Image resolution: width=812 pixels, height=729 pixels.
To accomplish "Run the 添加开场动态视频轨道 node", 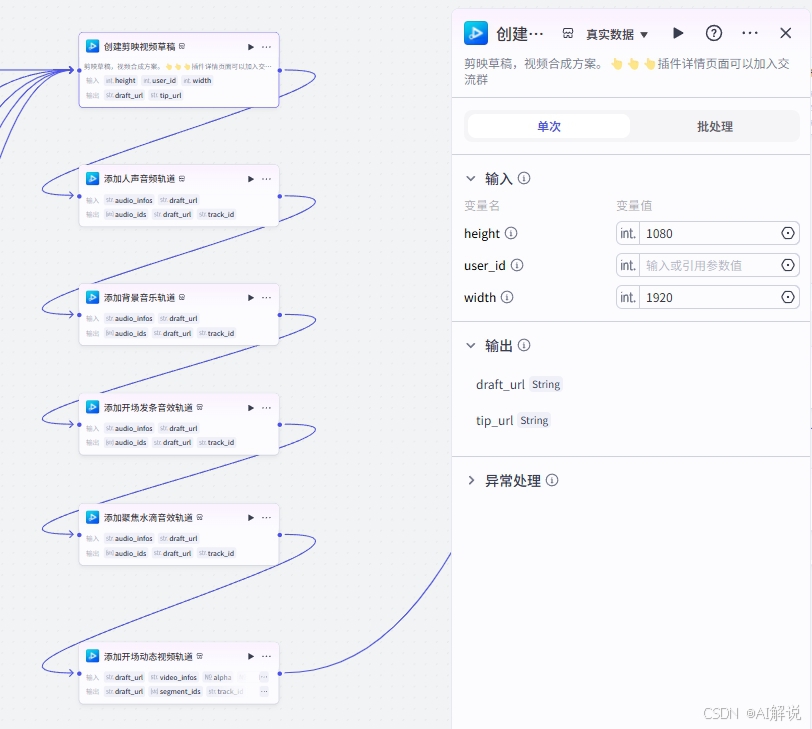I will (x=251, y=657).
